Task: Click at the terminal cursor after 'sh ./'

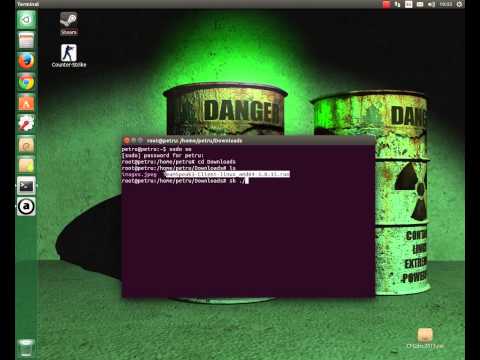Action: [x=247, y=181]
